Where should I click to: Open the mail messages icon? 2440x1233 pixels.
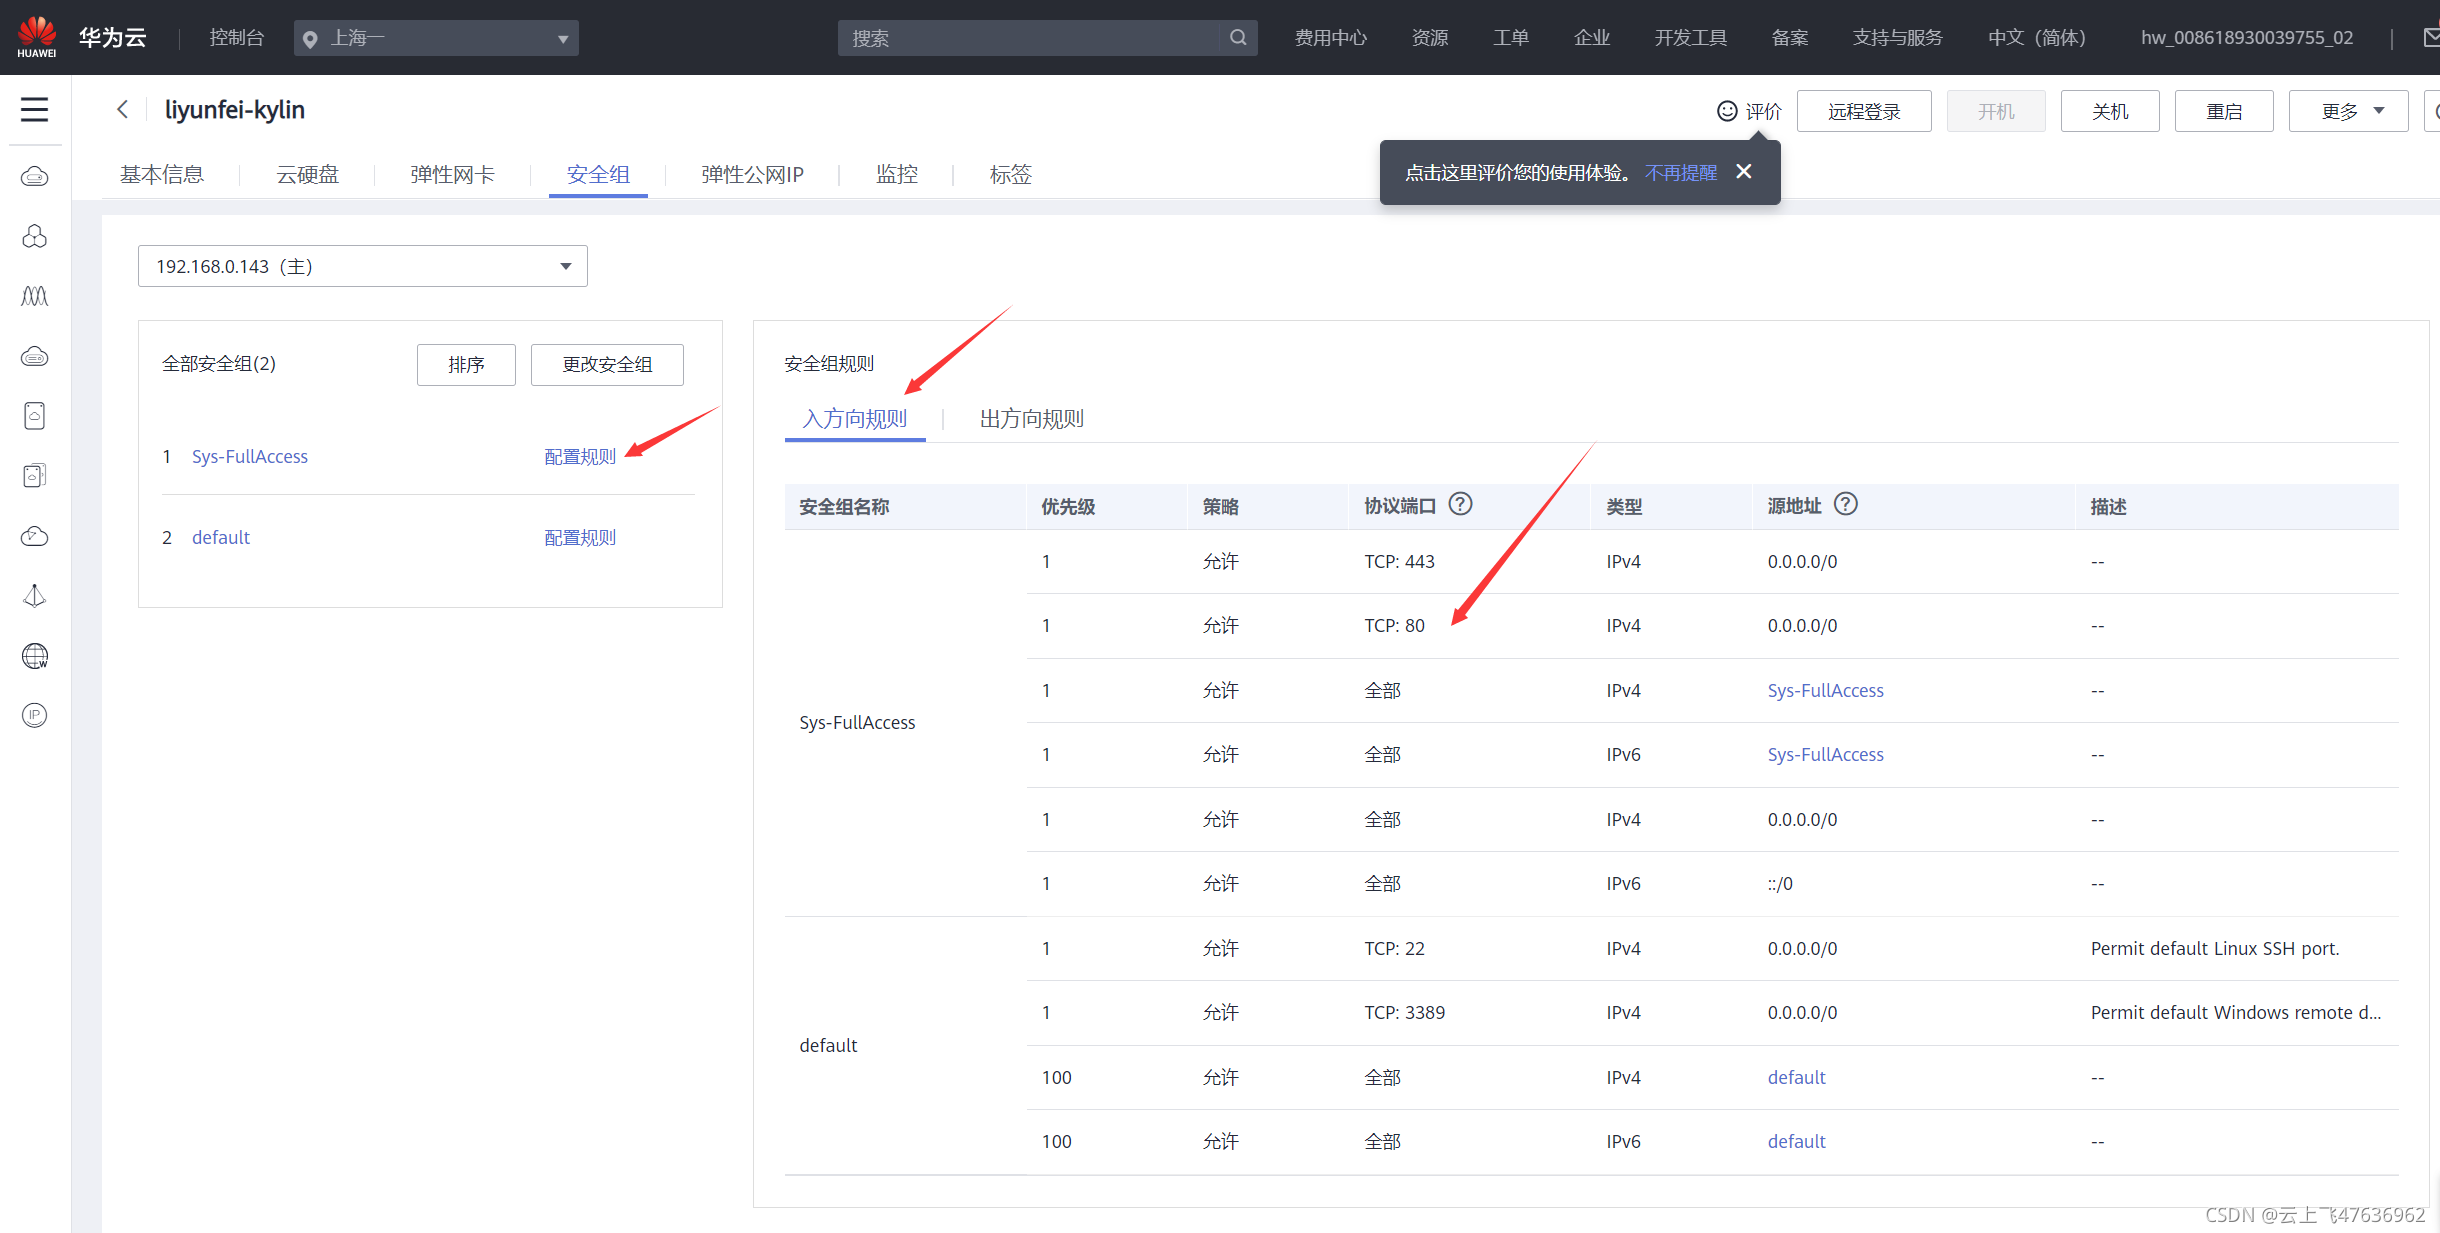click(x=2431, y=38)
